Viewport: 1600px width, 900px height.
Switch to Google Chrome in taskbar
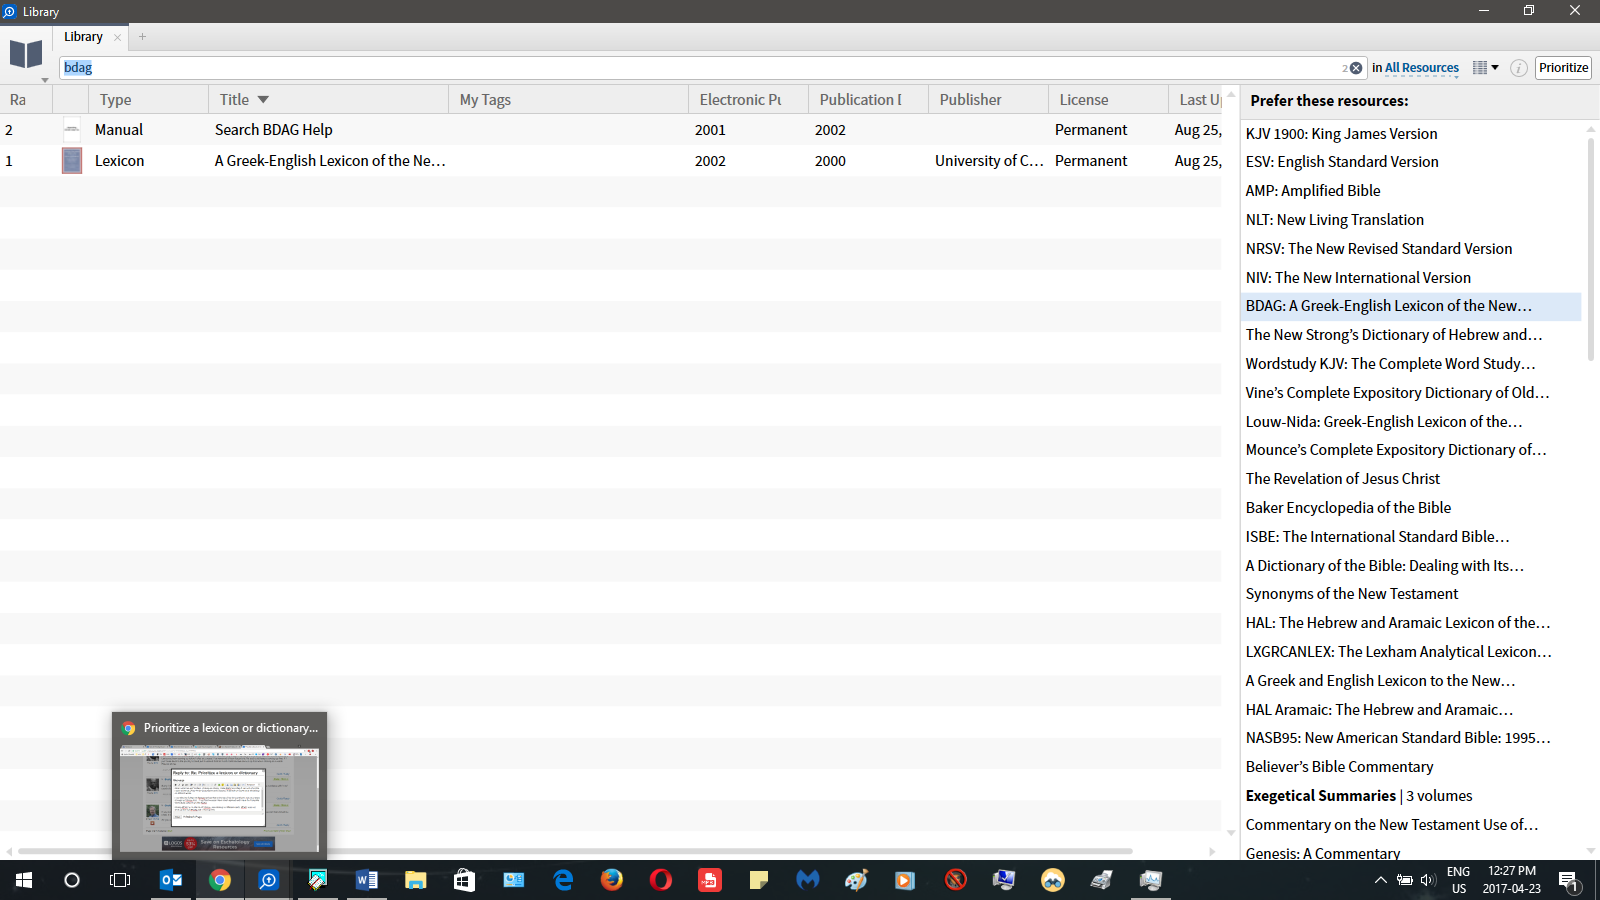click(220, 880)
